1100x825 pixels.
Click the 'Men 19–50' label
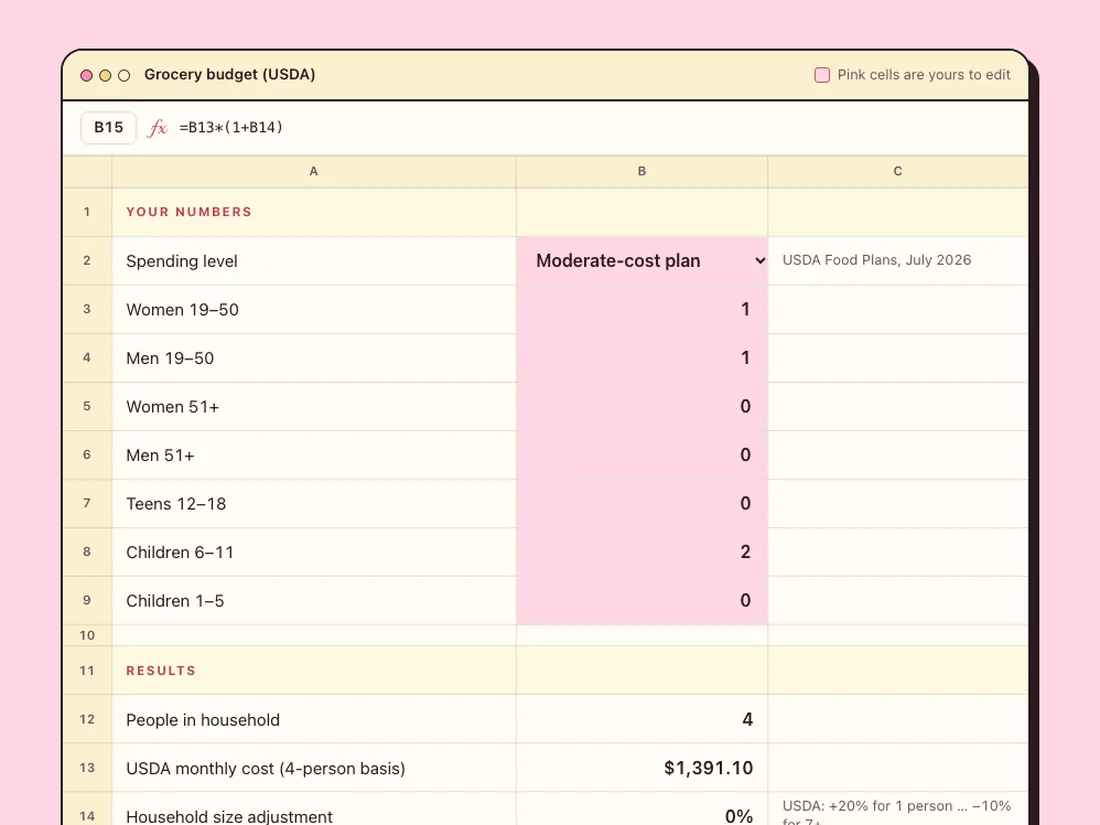[170, 358]
